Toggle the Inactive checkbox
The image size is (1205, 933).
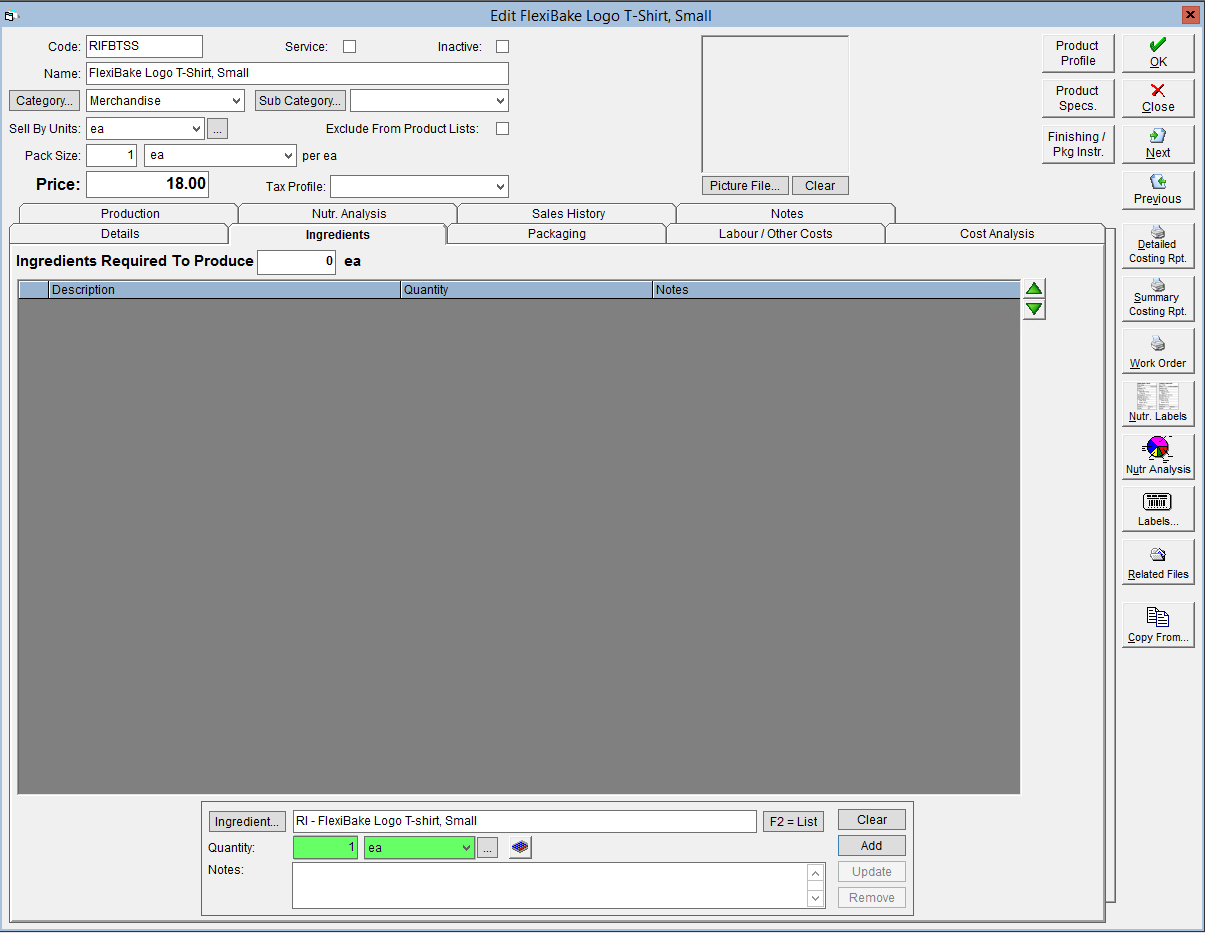[x=502, y=47]
